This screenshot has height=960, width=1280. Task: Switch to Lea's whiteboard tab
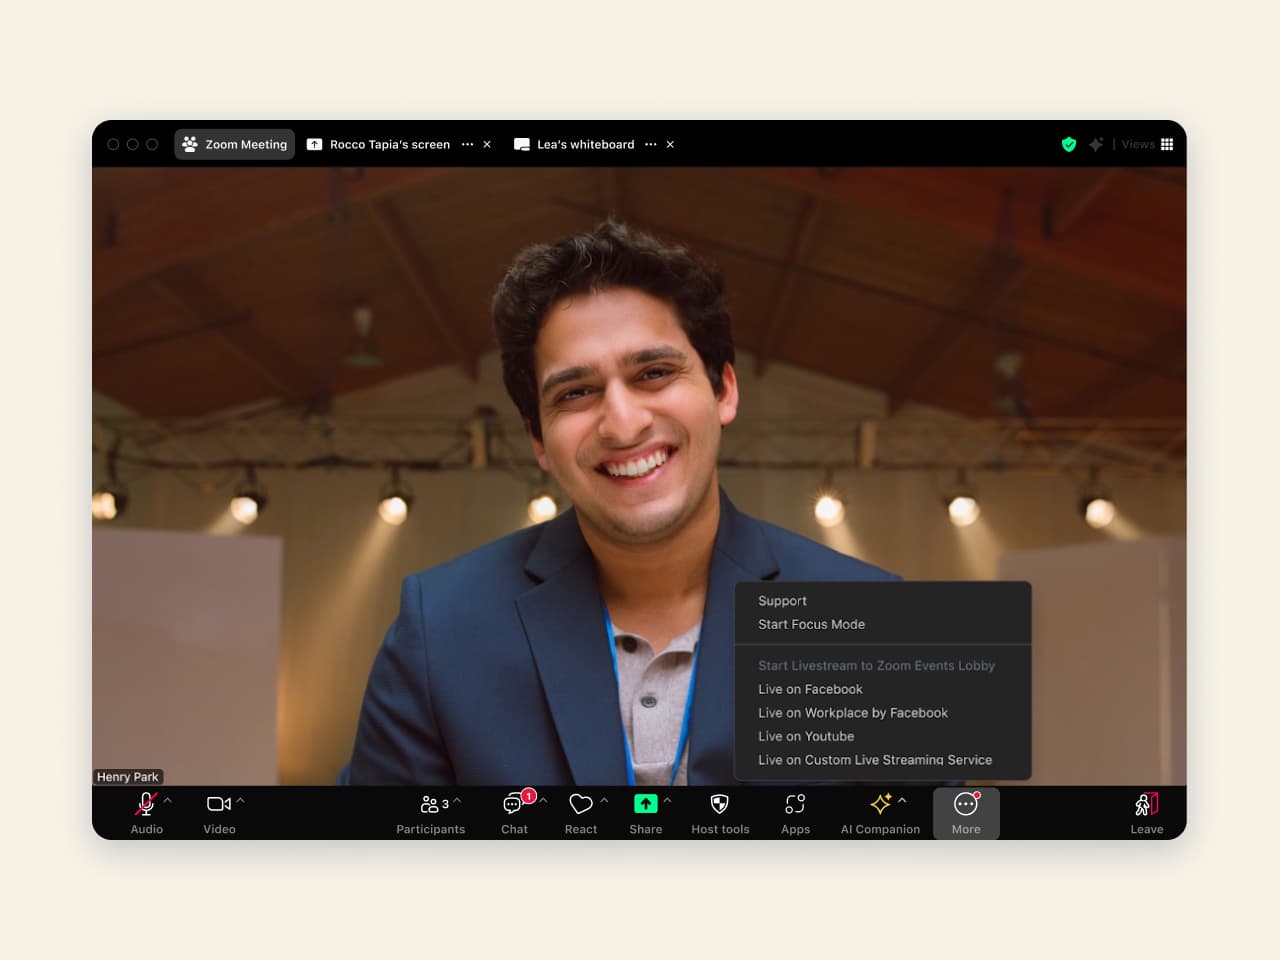tap(584, 145)
